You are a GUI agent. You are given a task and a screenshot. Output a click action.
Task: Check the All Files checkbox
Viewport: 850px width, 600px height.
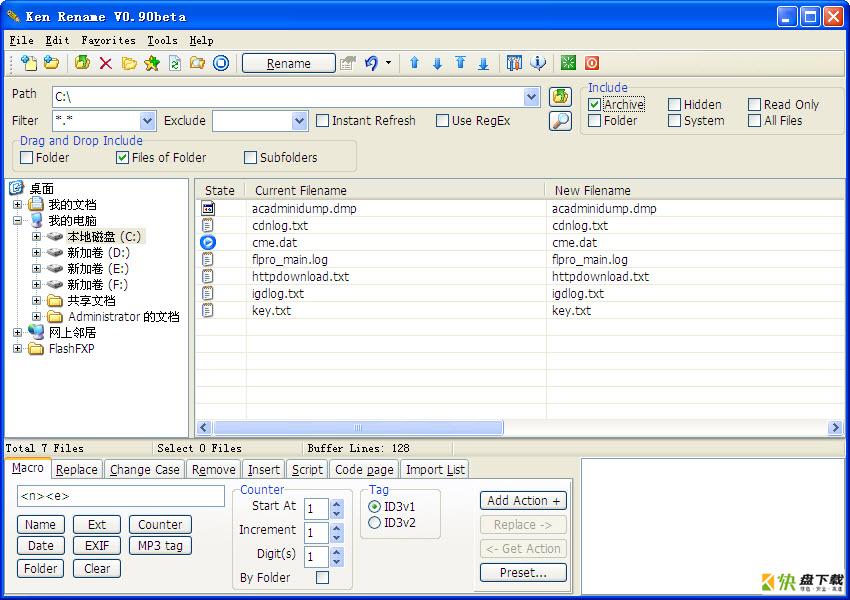pyautogui.click(x=754, y=121)
